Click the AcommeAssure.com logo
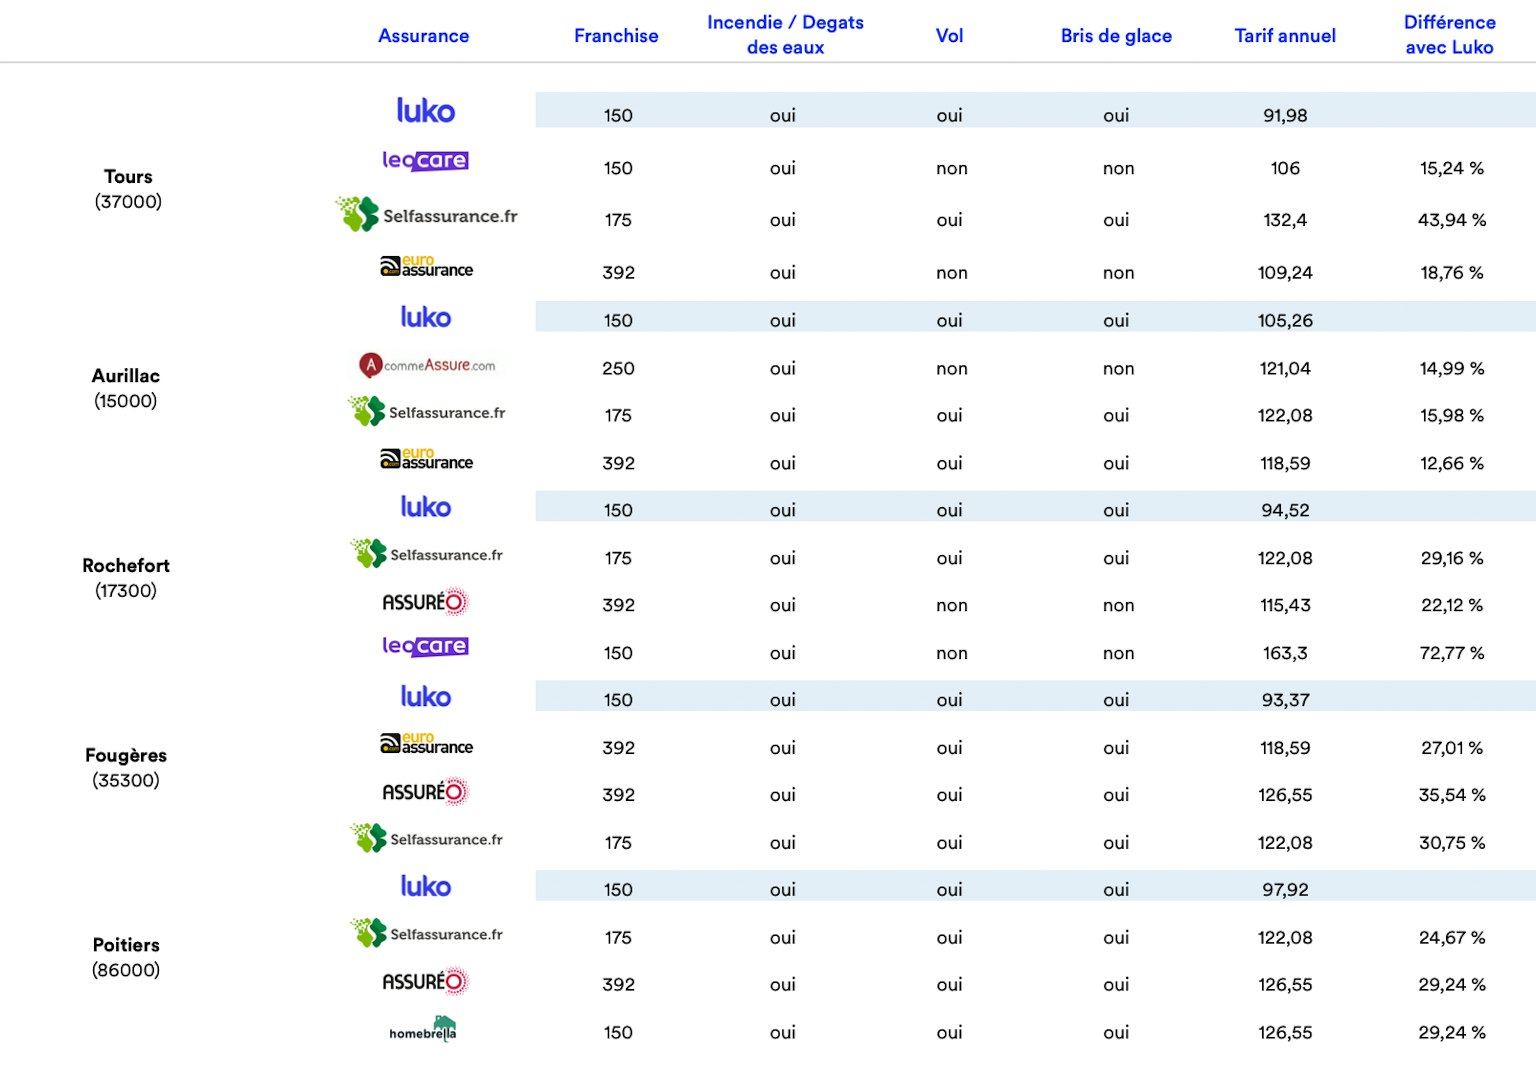The image size is (1536, 1078). [427, 366]
